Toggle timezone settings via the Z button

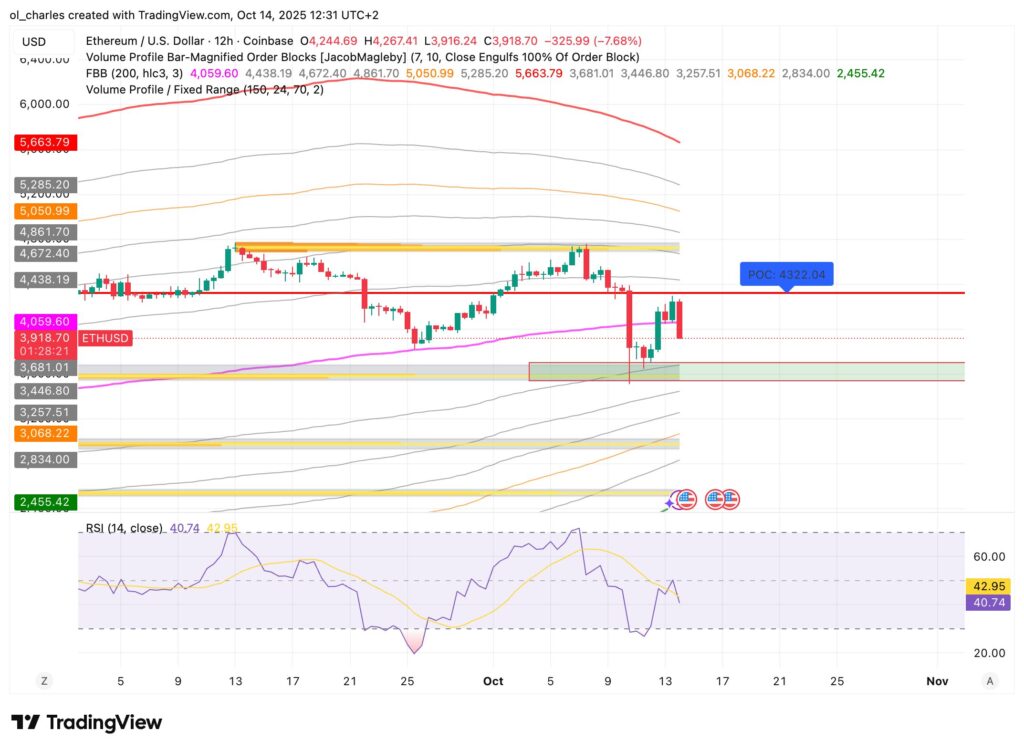(x=44, y=680)
